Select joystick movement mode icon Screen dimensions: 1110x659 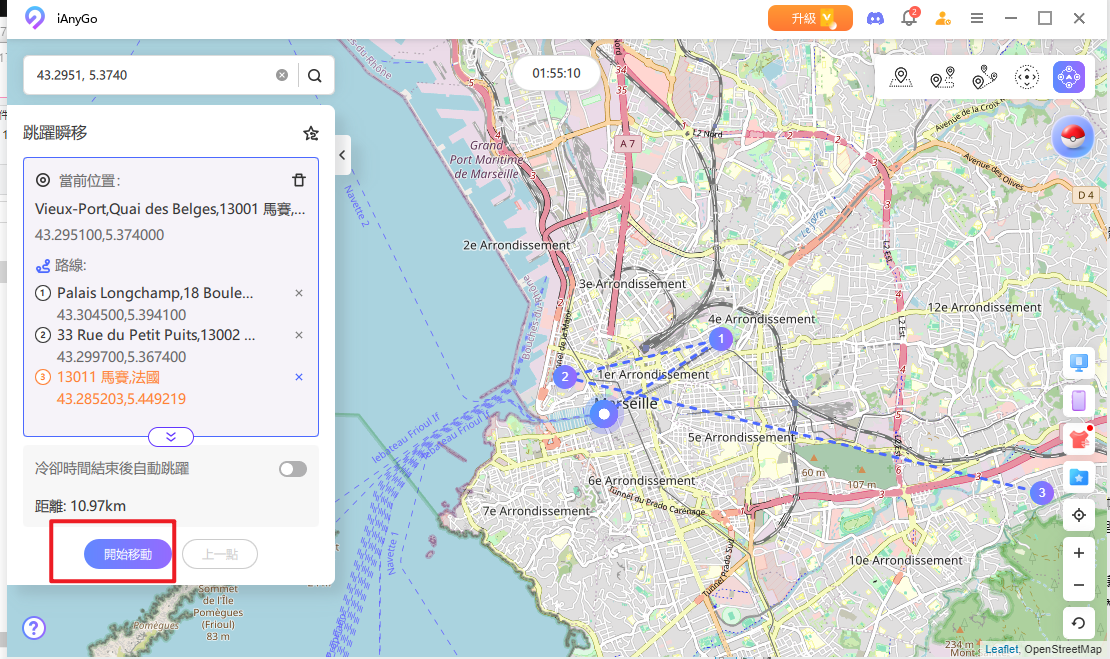1026,77
